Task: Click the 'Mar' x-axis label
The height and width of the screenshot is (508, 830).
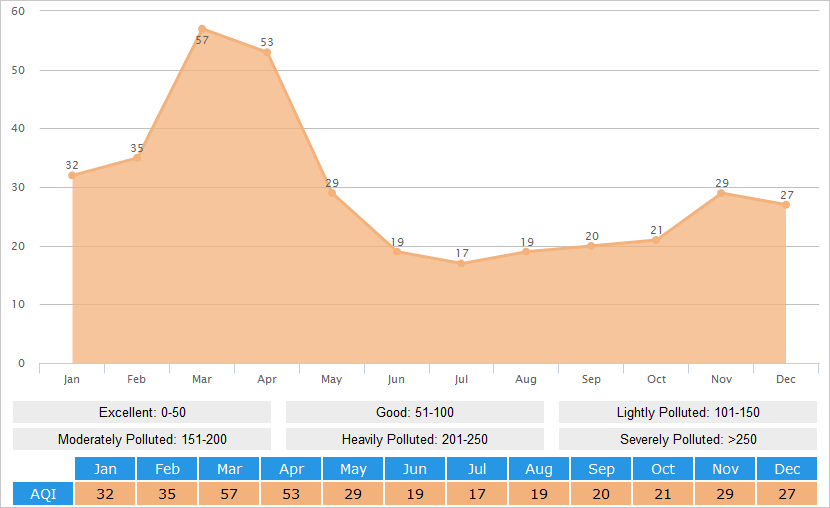Action: coord(202,379)
